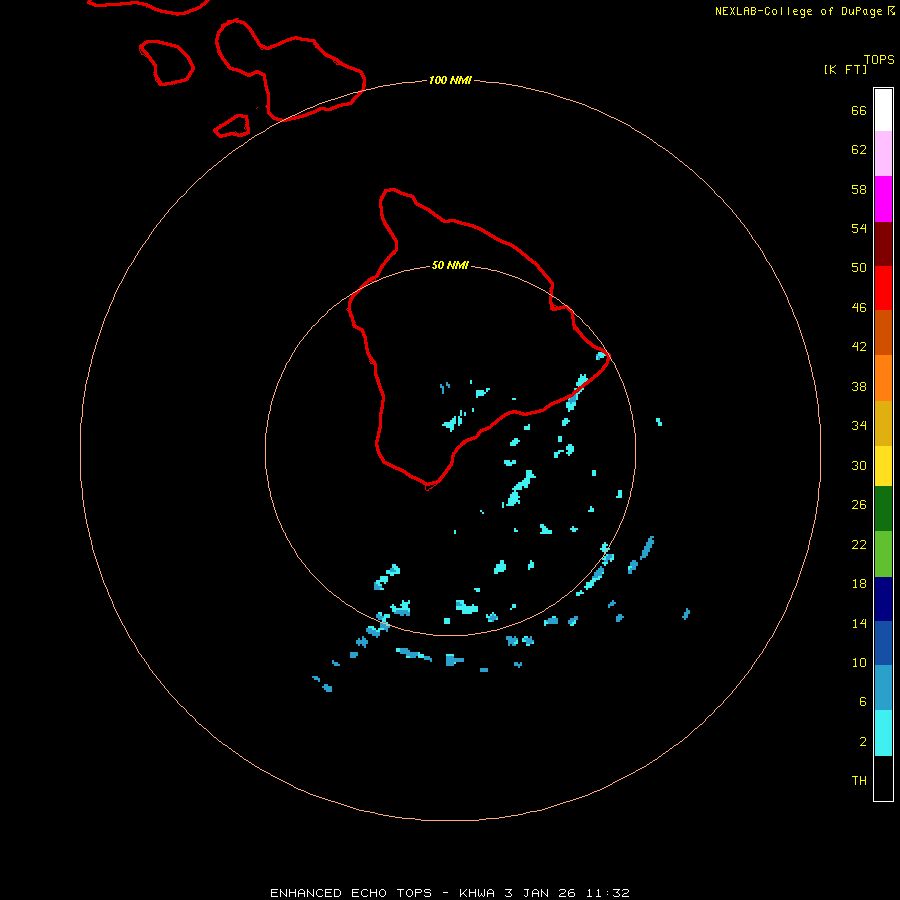Select the [K FT] unit label
This screenshot has height=900, width=900.
tap(845, 69)
